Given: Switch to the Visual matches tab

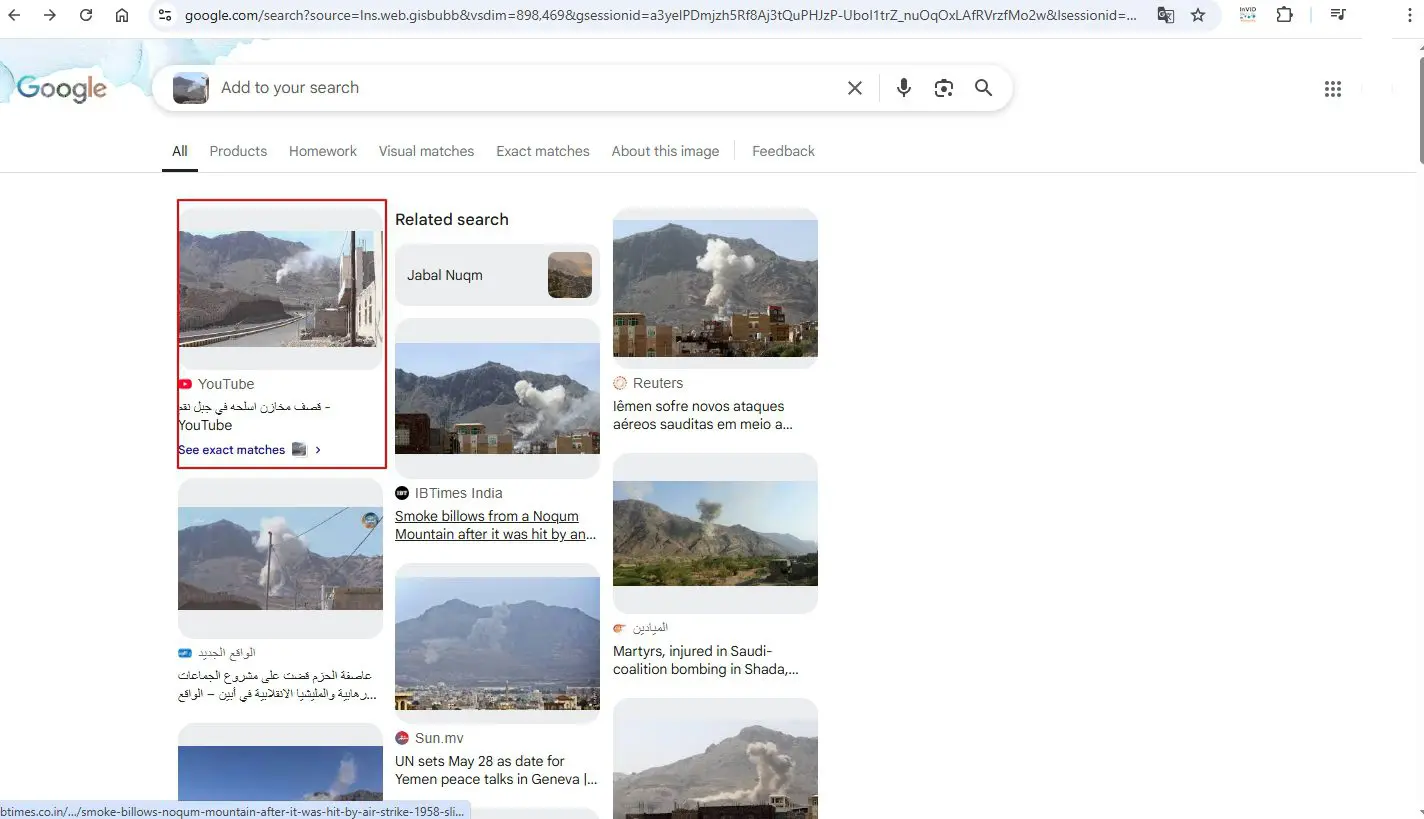Looking at the screenshot, I should pyautogui.click(x=426, y=151).
